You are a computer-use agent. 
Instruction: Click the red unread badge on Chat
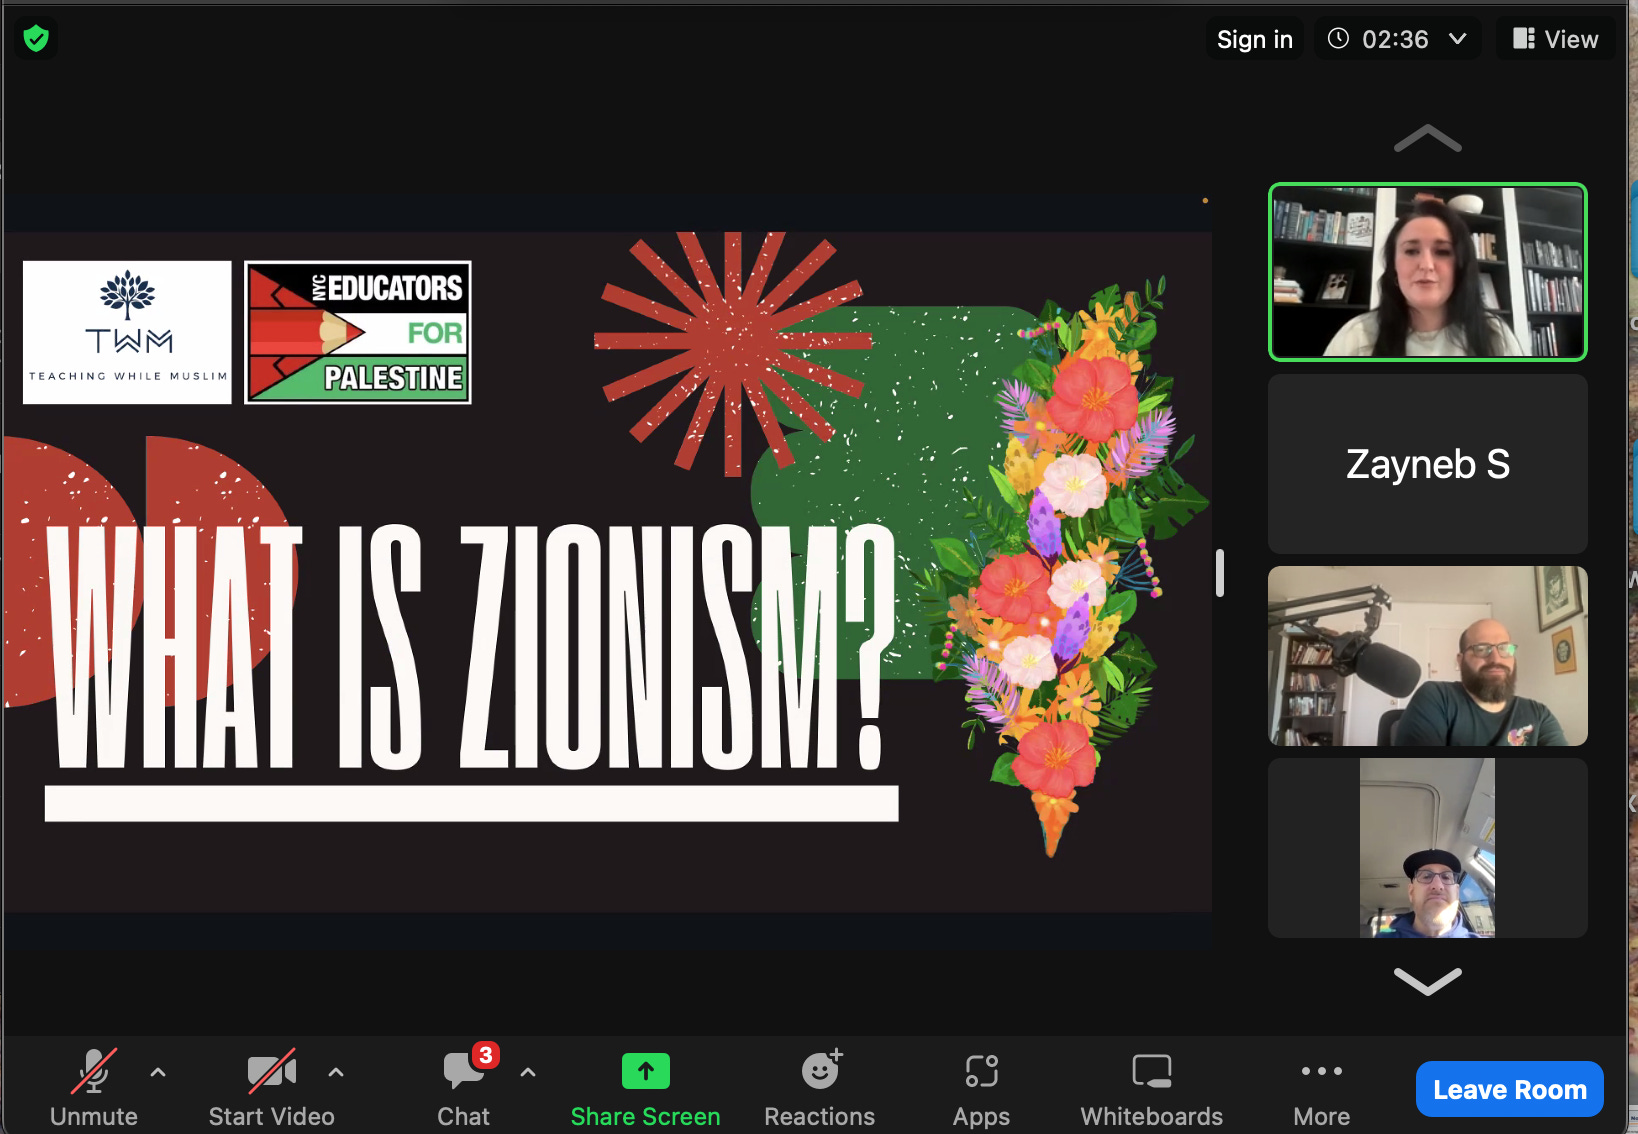point(486,1055)
